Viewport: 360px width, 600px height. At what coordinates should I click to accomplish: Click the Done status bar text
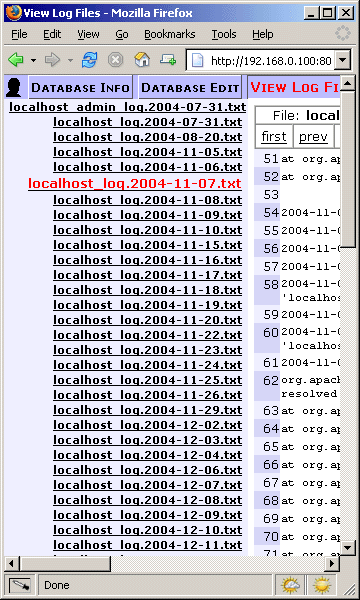[x=57, y=585]
